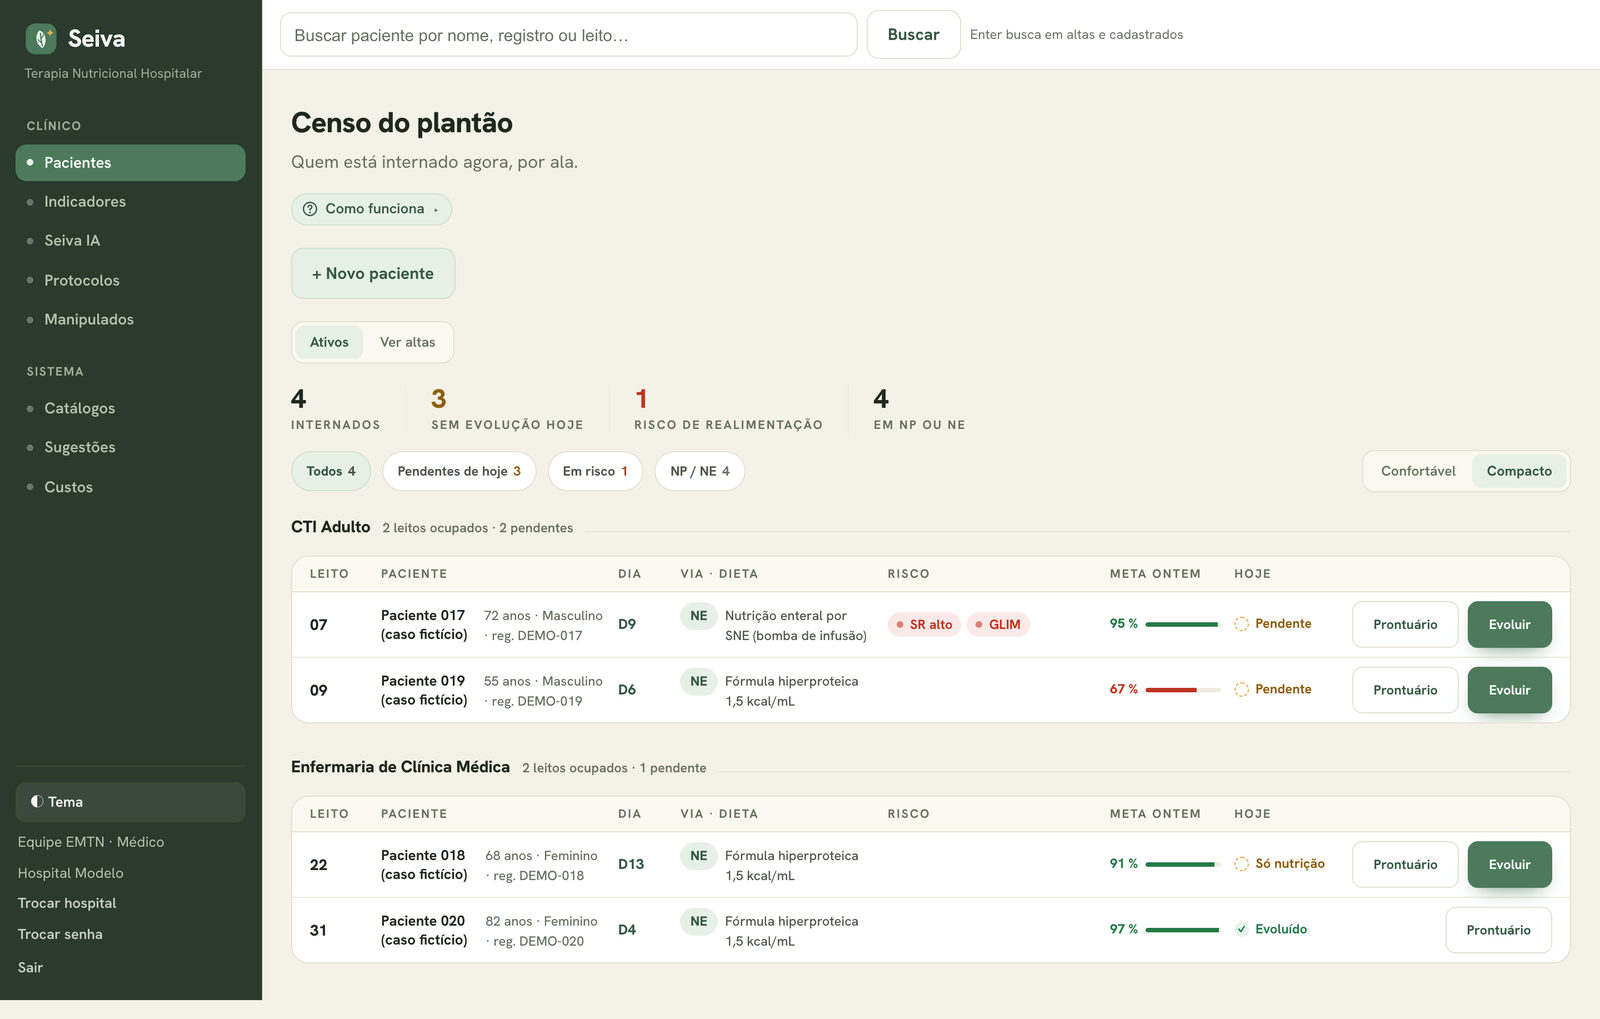Open Prontuário for Paciente 020
This screenshot has width=1600, height=1019.
[x=1498, y=930]
